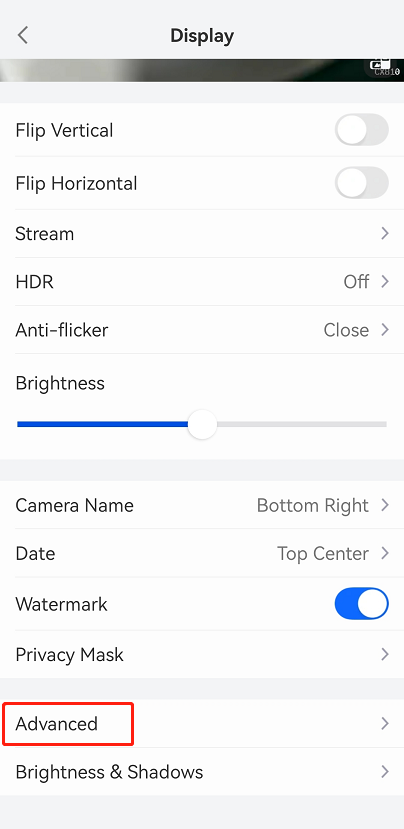Tap the camera icon on preview

(x=380, y=64)
